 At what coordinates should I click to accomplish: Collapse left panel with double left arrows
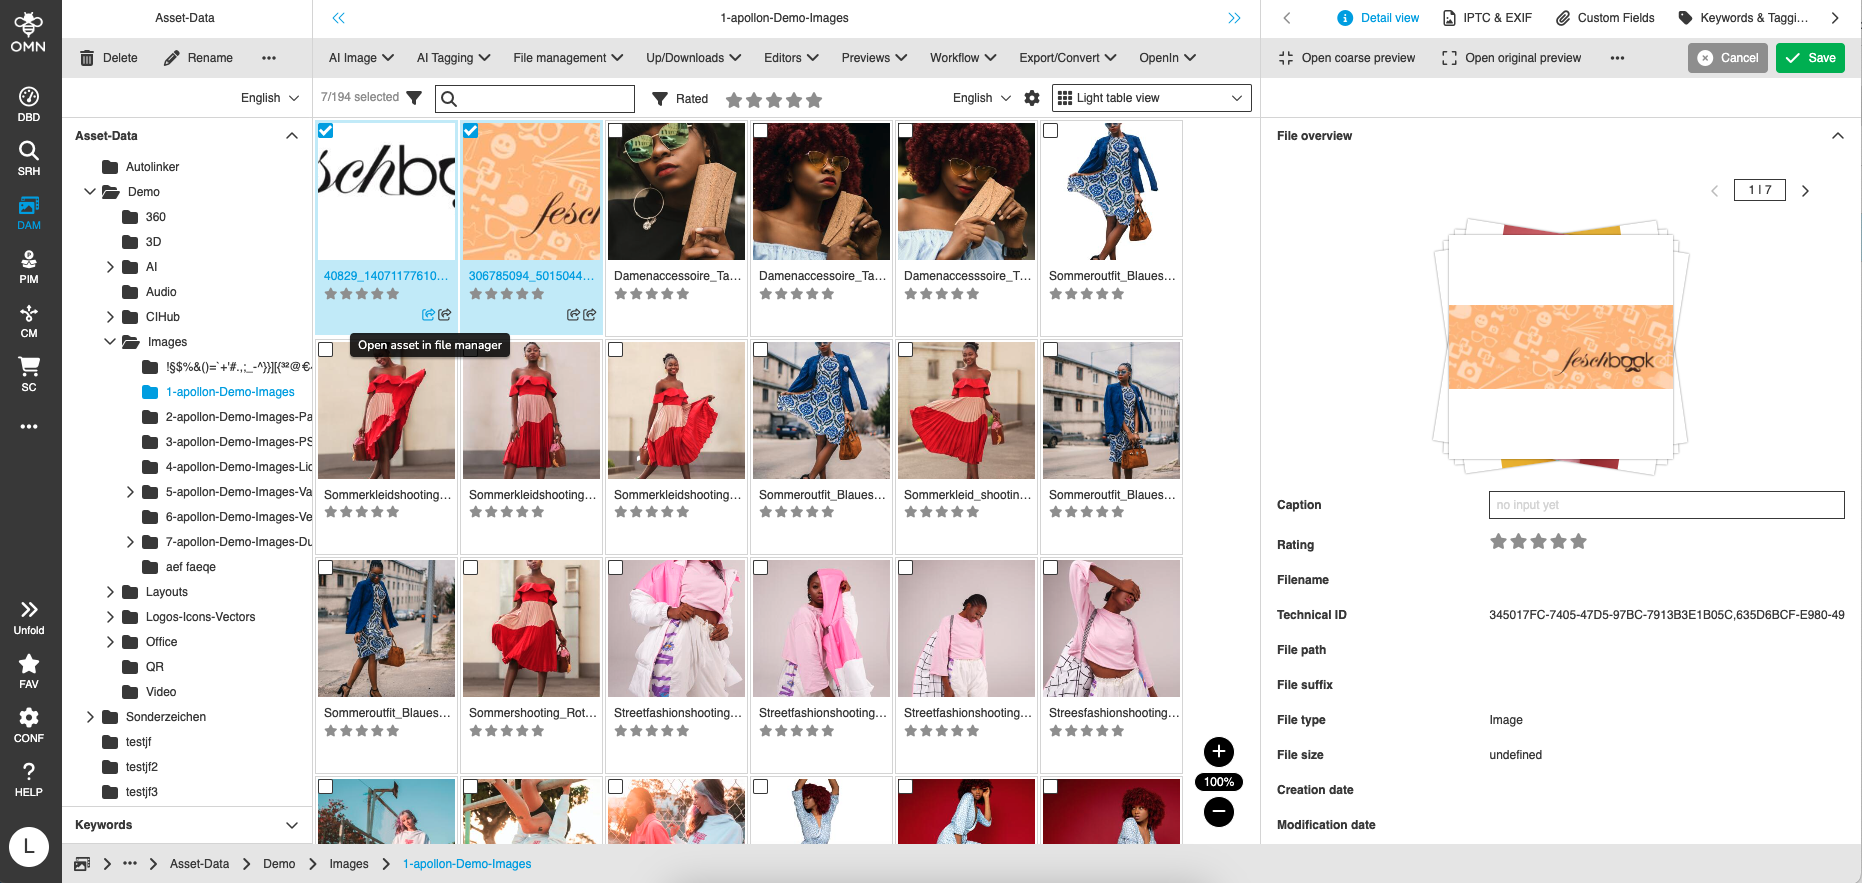coord(338,18)
